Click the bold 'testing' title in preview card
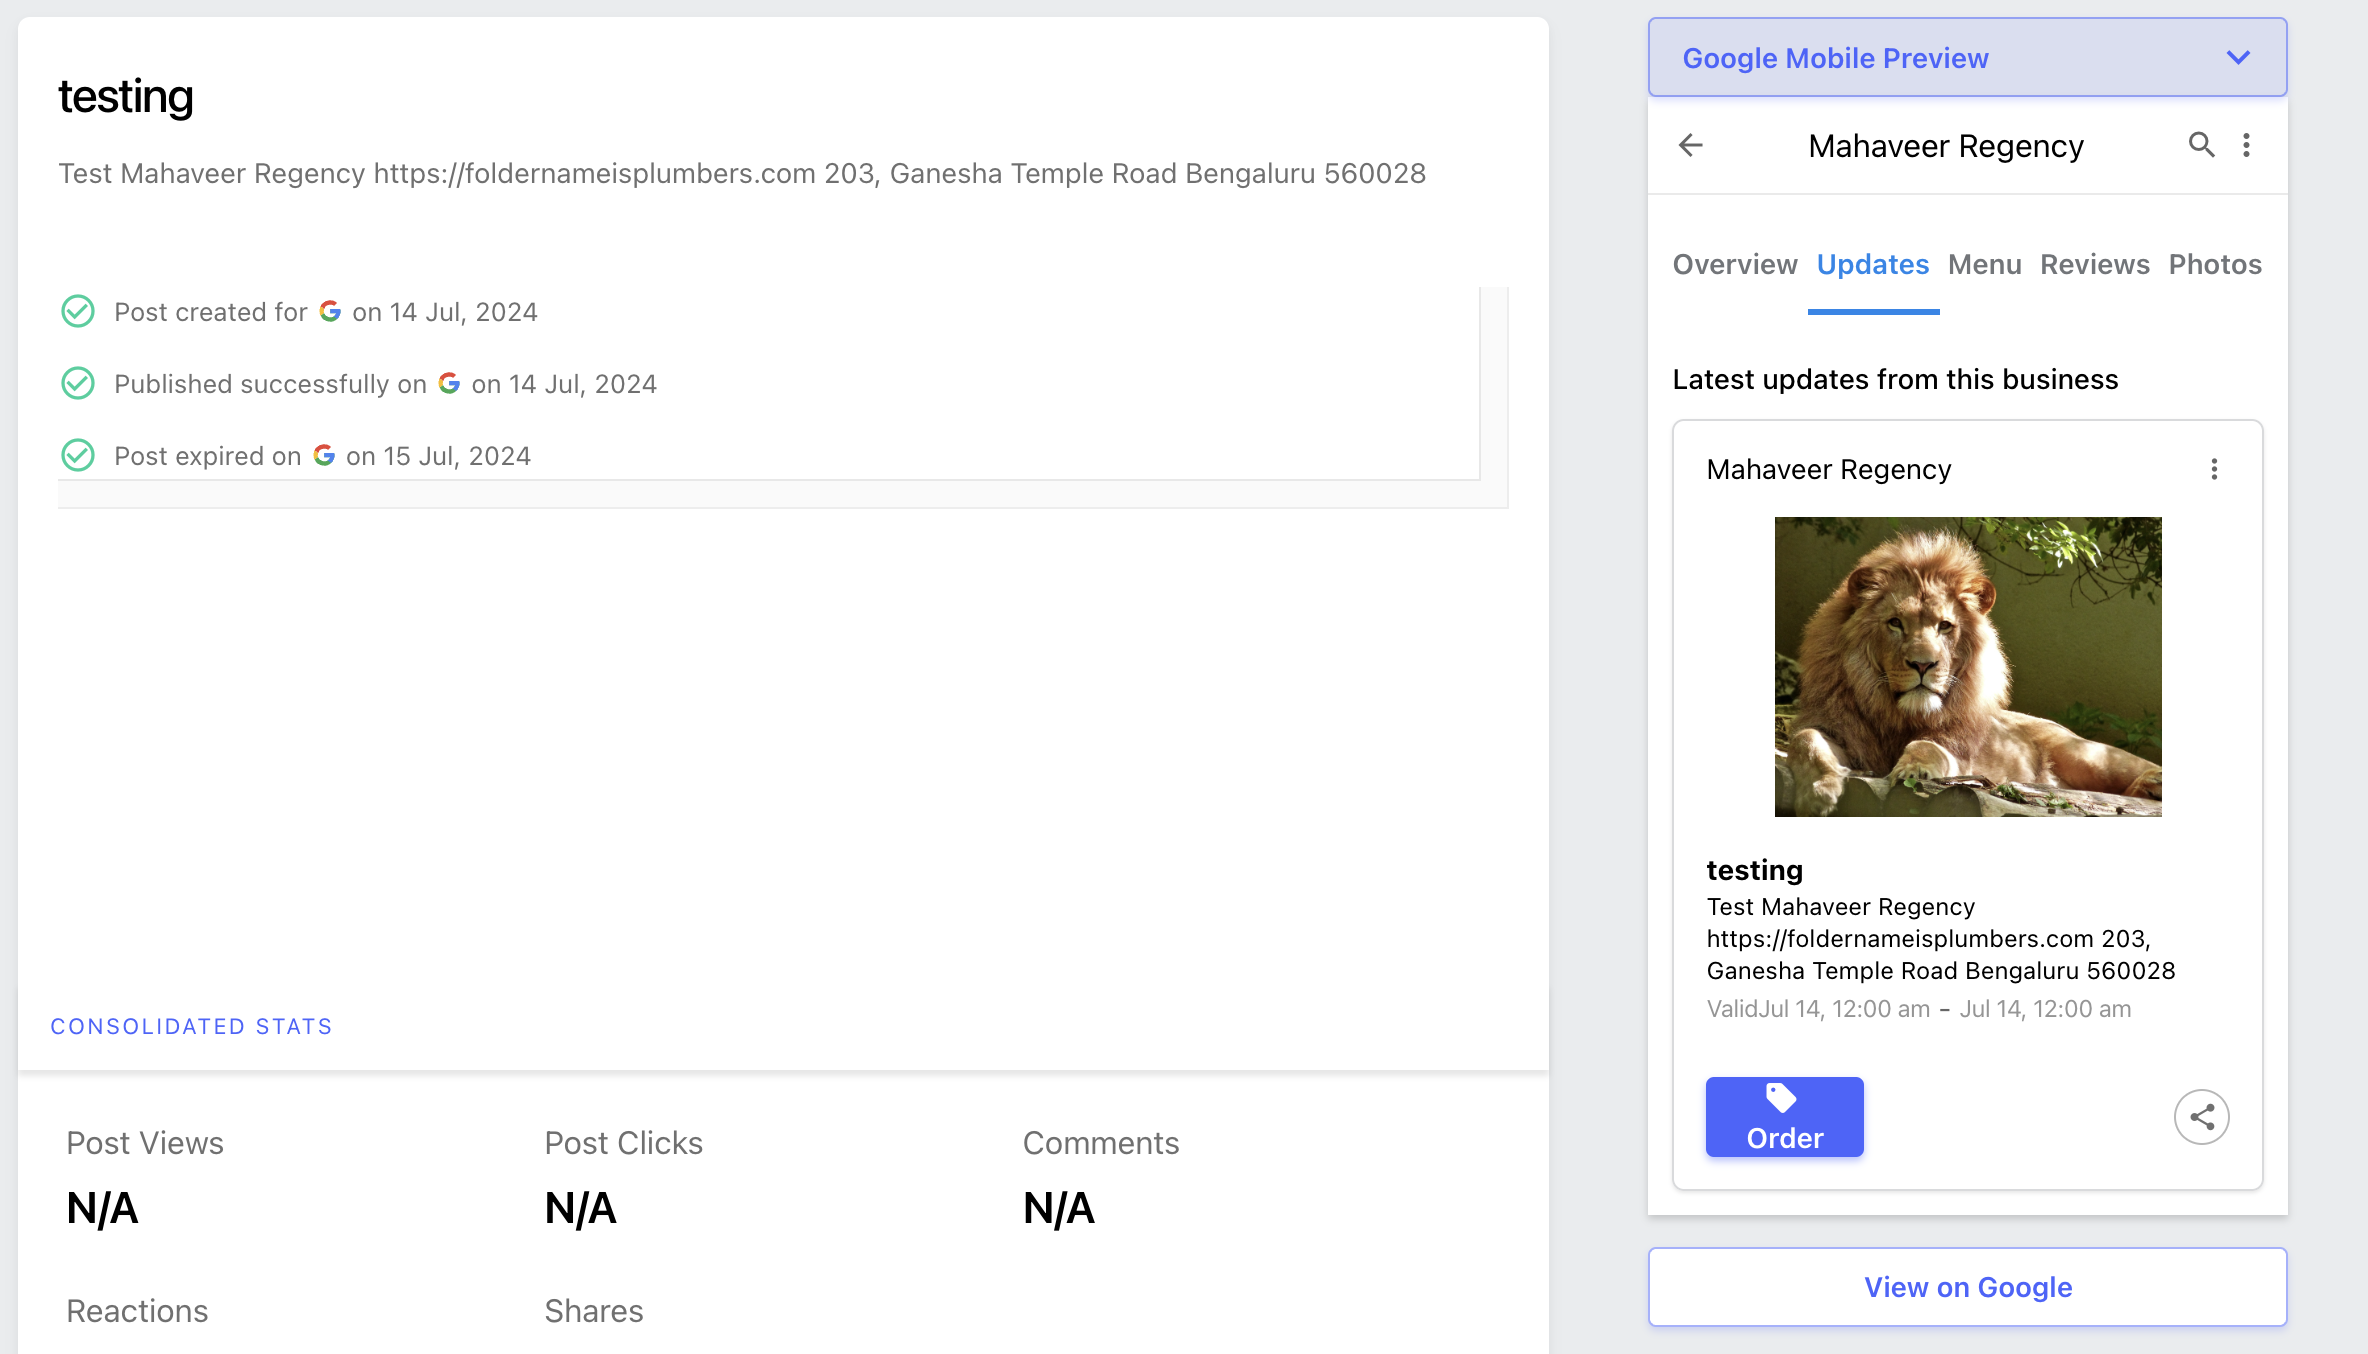This screenshot has height=1354, width=2368. click(1755, 870)
